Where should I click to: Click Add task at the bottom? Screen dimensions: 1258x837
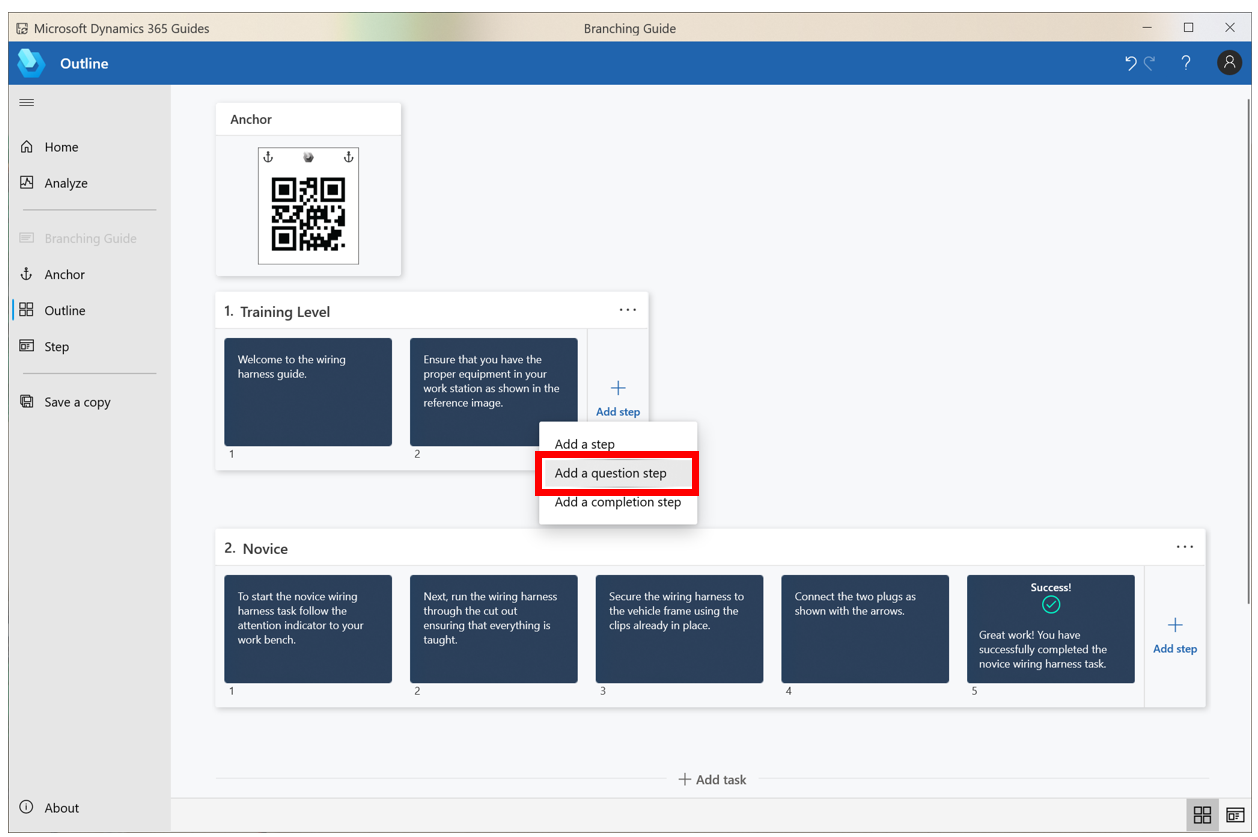[712, 779]
